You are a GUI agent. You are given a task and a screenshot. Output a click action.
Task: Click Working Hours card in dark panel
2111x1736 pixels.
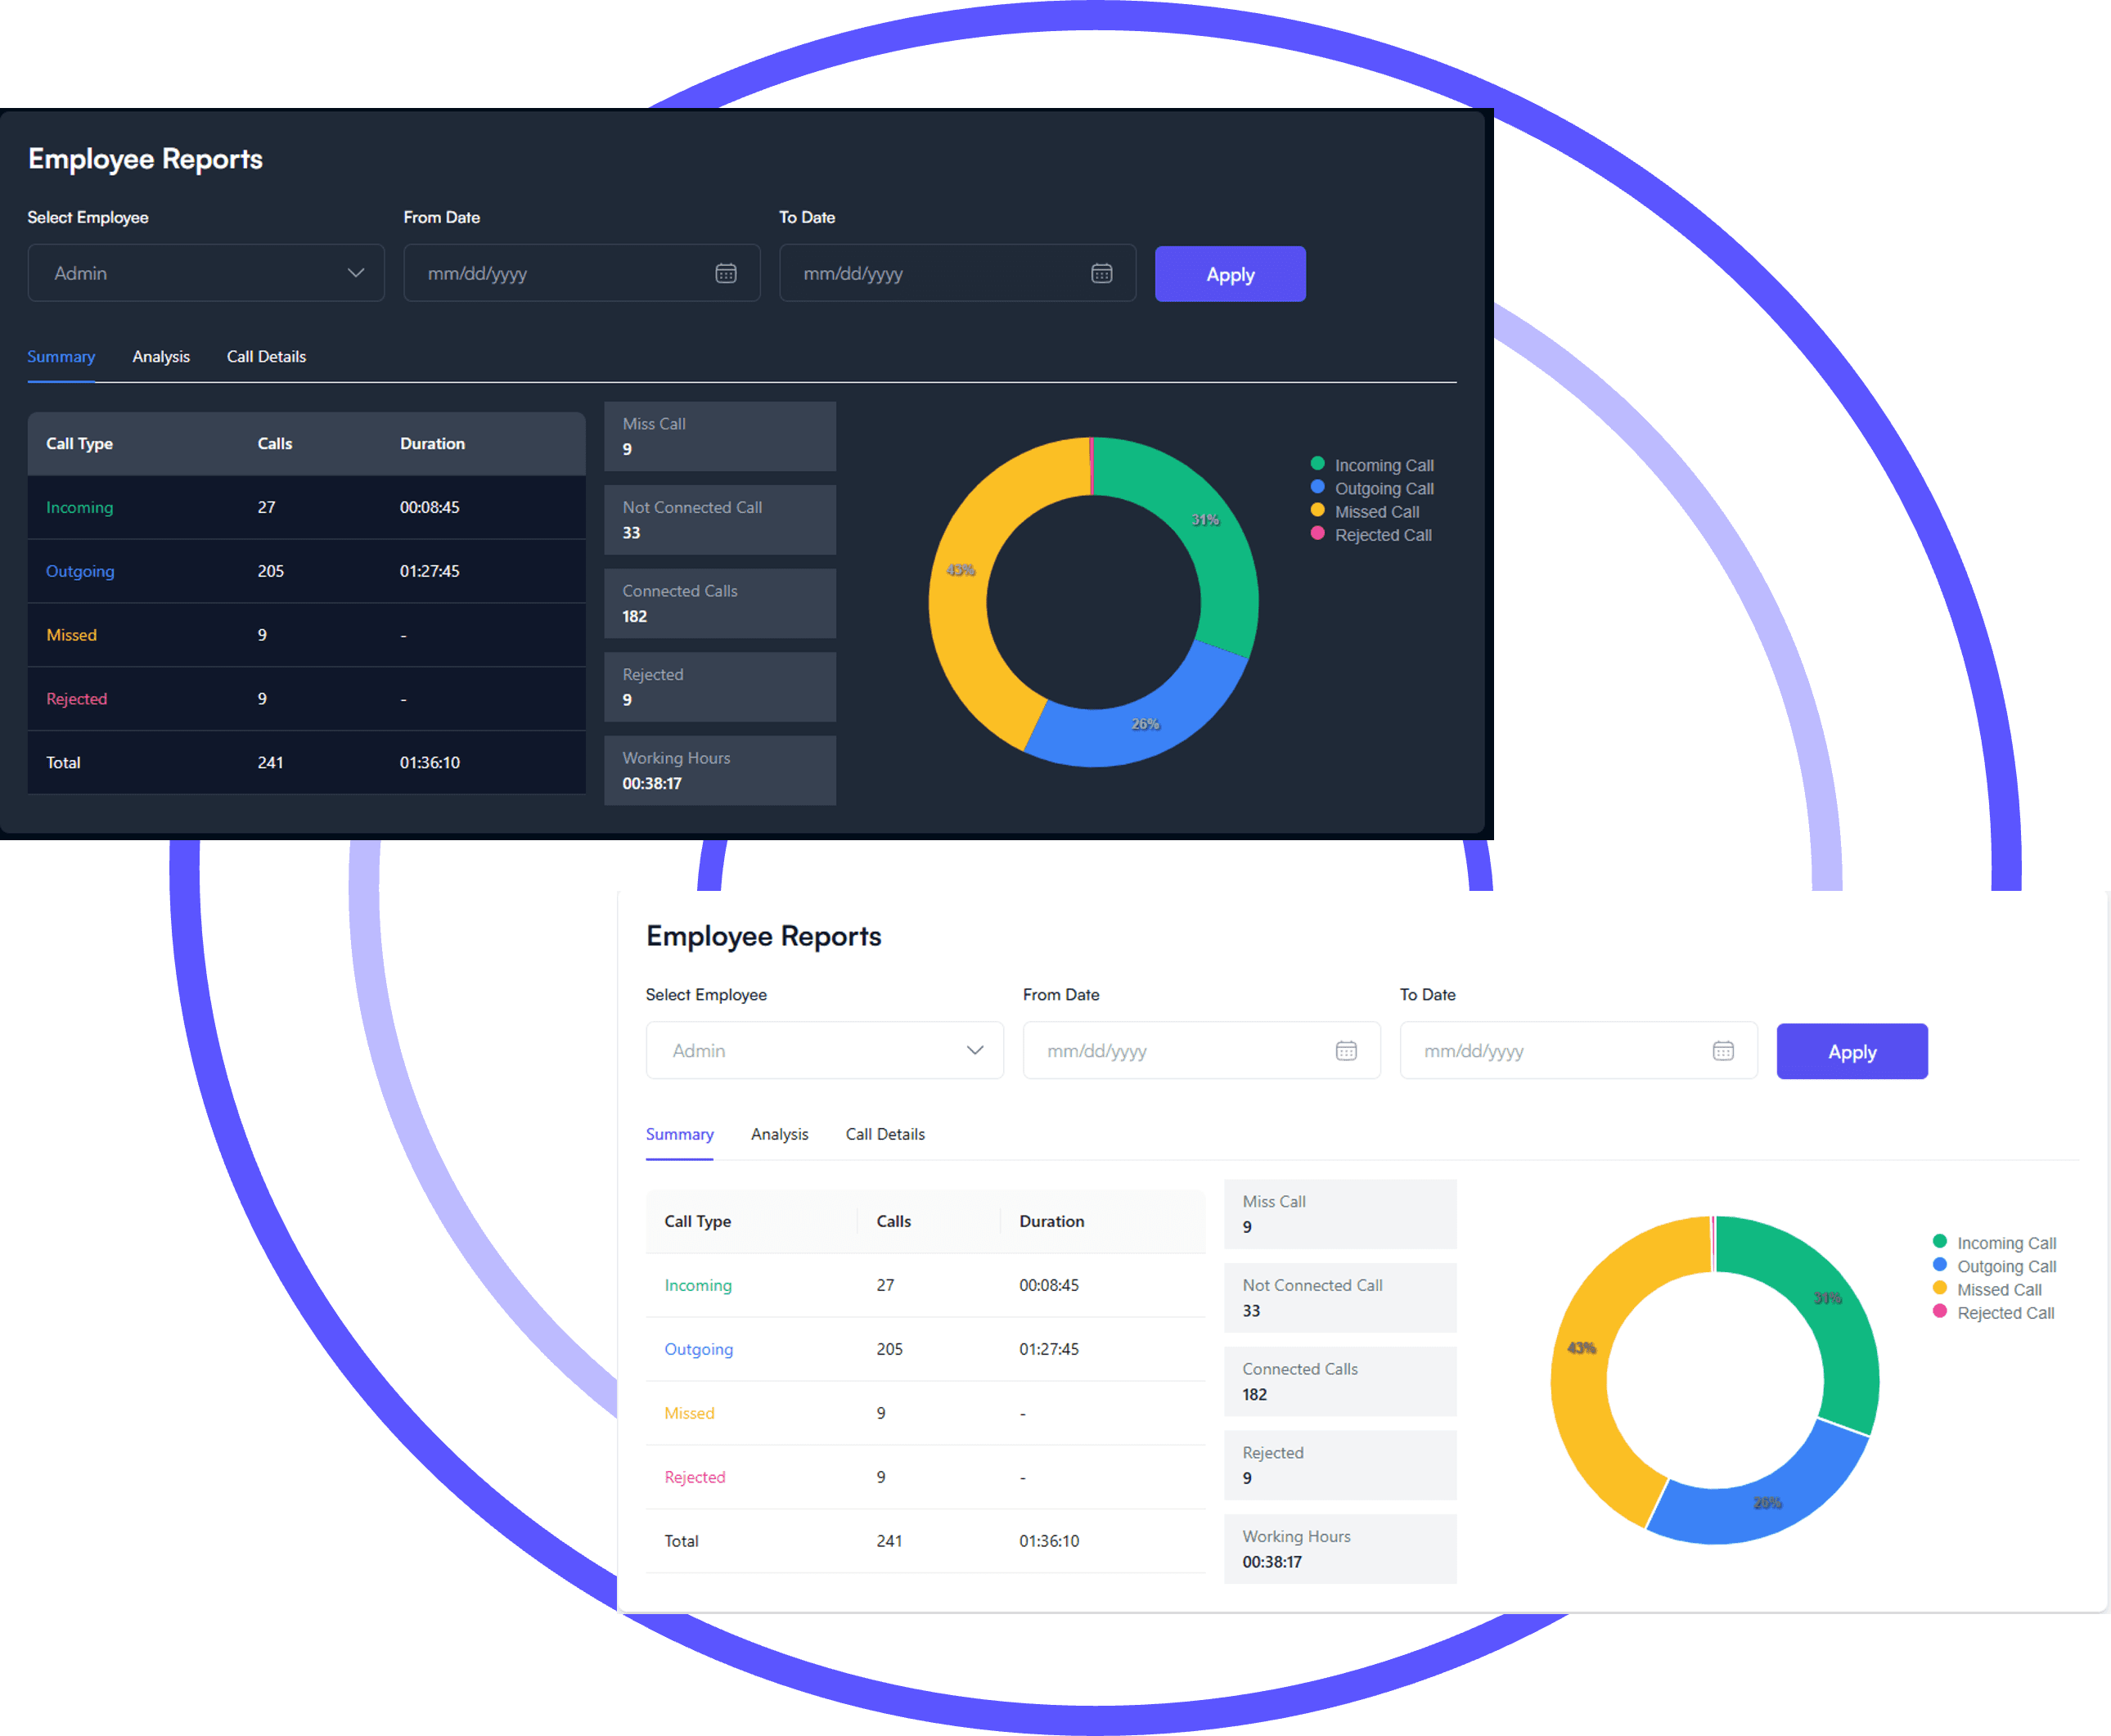tap(720, 770)
